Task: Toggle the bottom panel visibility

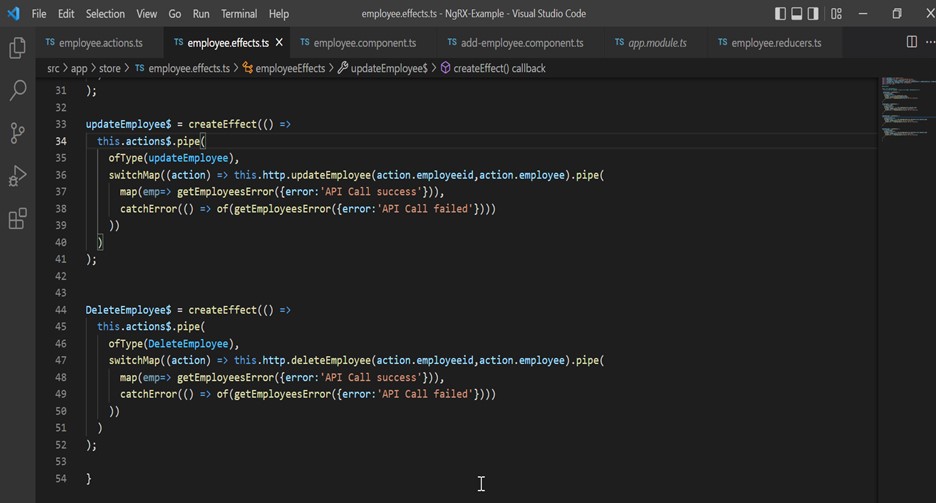Action: 797,14
